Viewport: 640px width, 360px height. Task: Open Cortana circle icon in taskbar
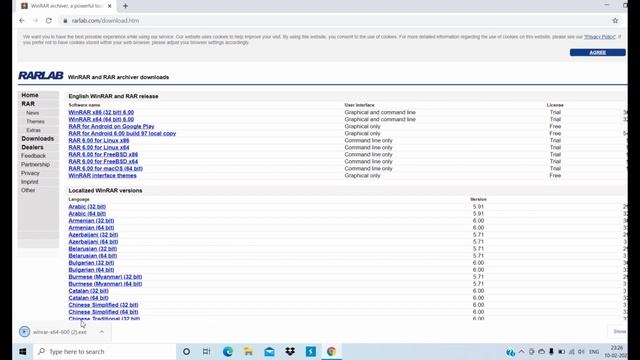point(186,351)
